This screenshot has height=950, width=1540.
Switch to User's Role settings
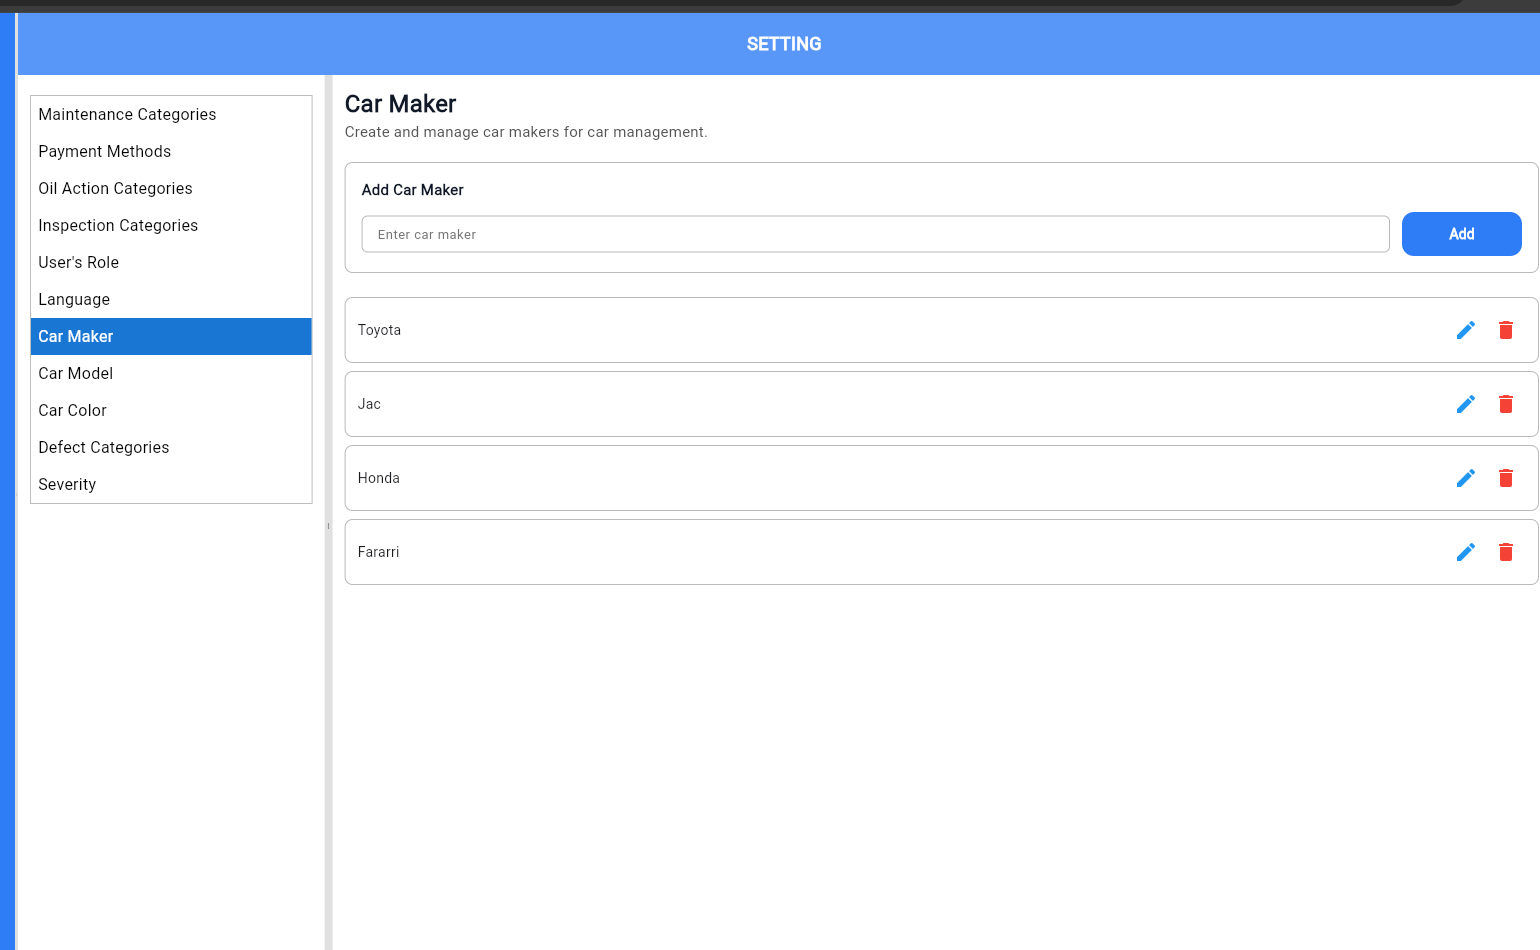tap(79, 263)
